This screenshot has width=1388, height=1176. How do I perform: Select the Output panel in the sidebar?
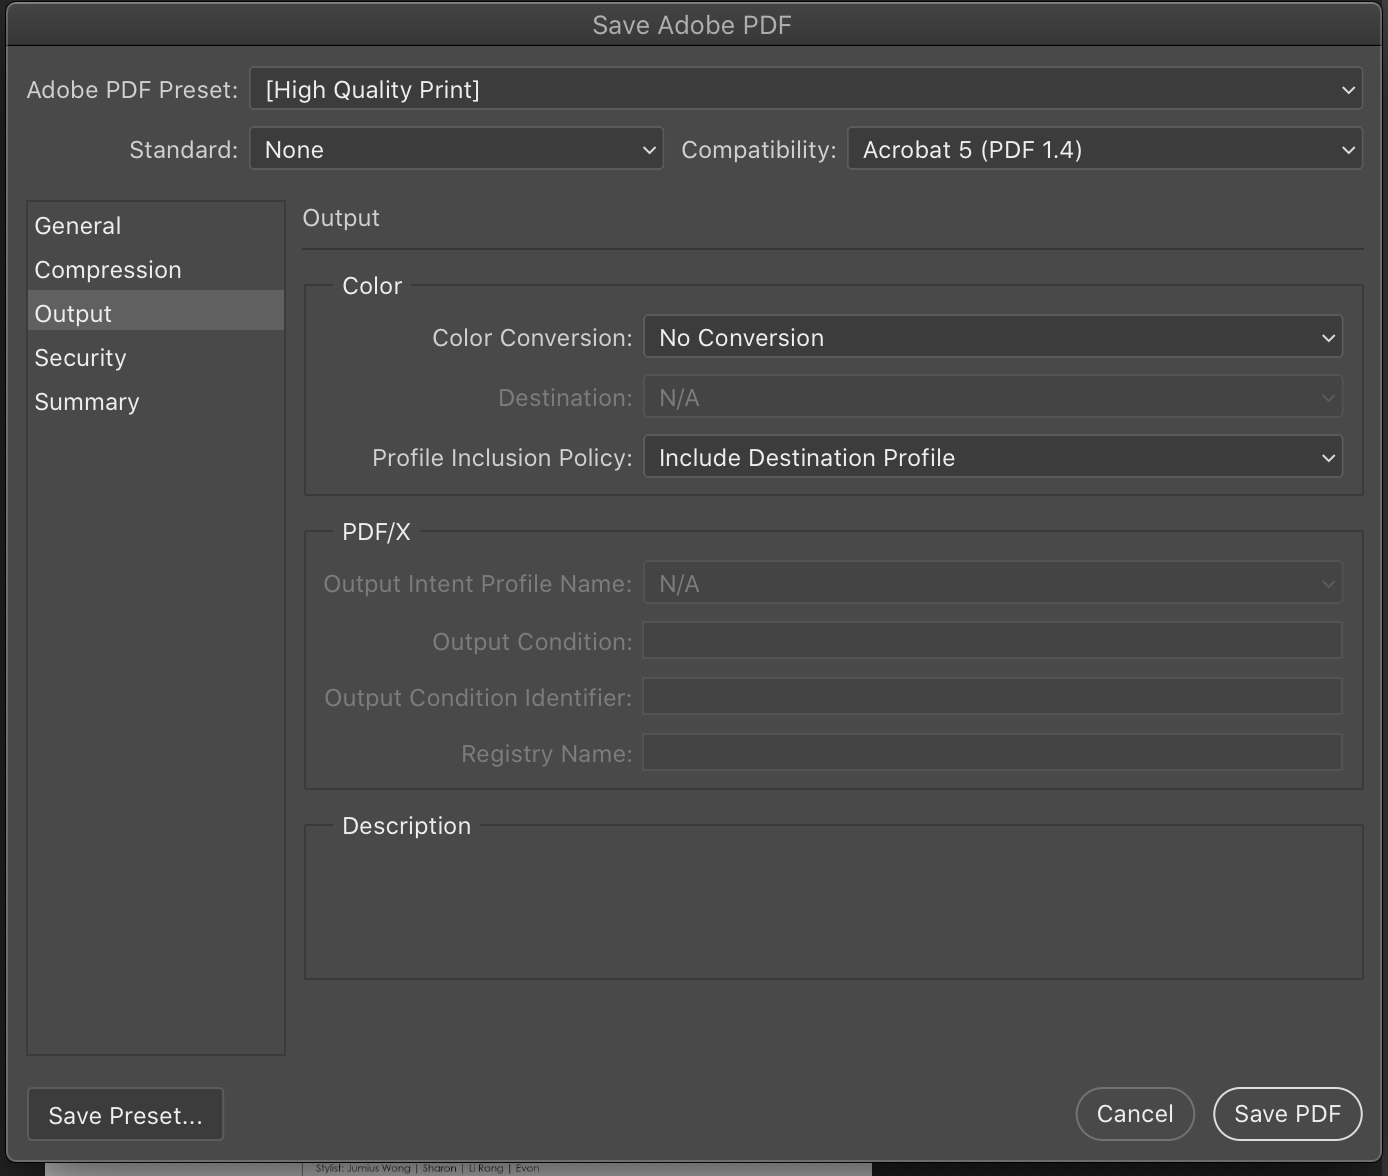73,313
